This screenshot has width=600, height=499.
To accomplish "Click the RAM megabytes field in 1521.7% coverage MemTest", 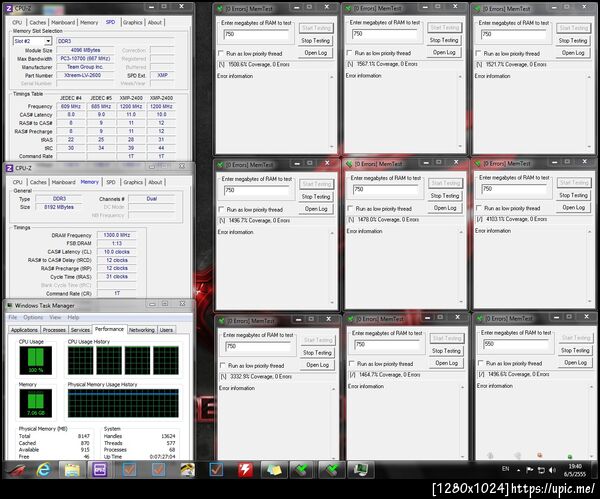I will click(x=513, y=34).
